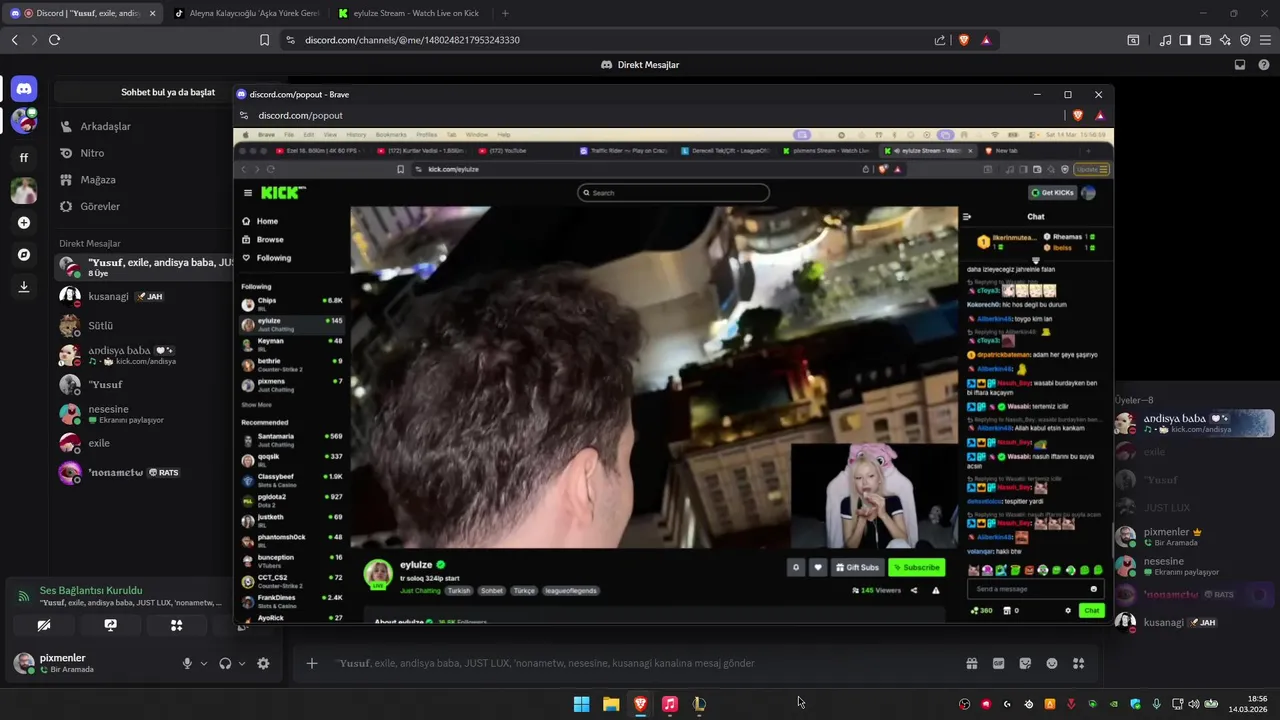Click the share icon in main address bar
Viewport: 1280px width, 720px height.
940,40
